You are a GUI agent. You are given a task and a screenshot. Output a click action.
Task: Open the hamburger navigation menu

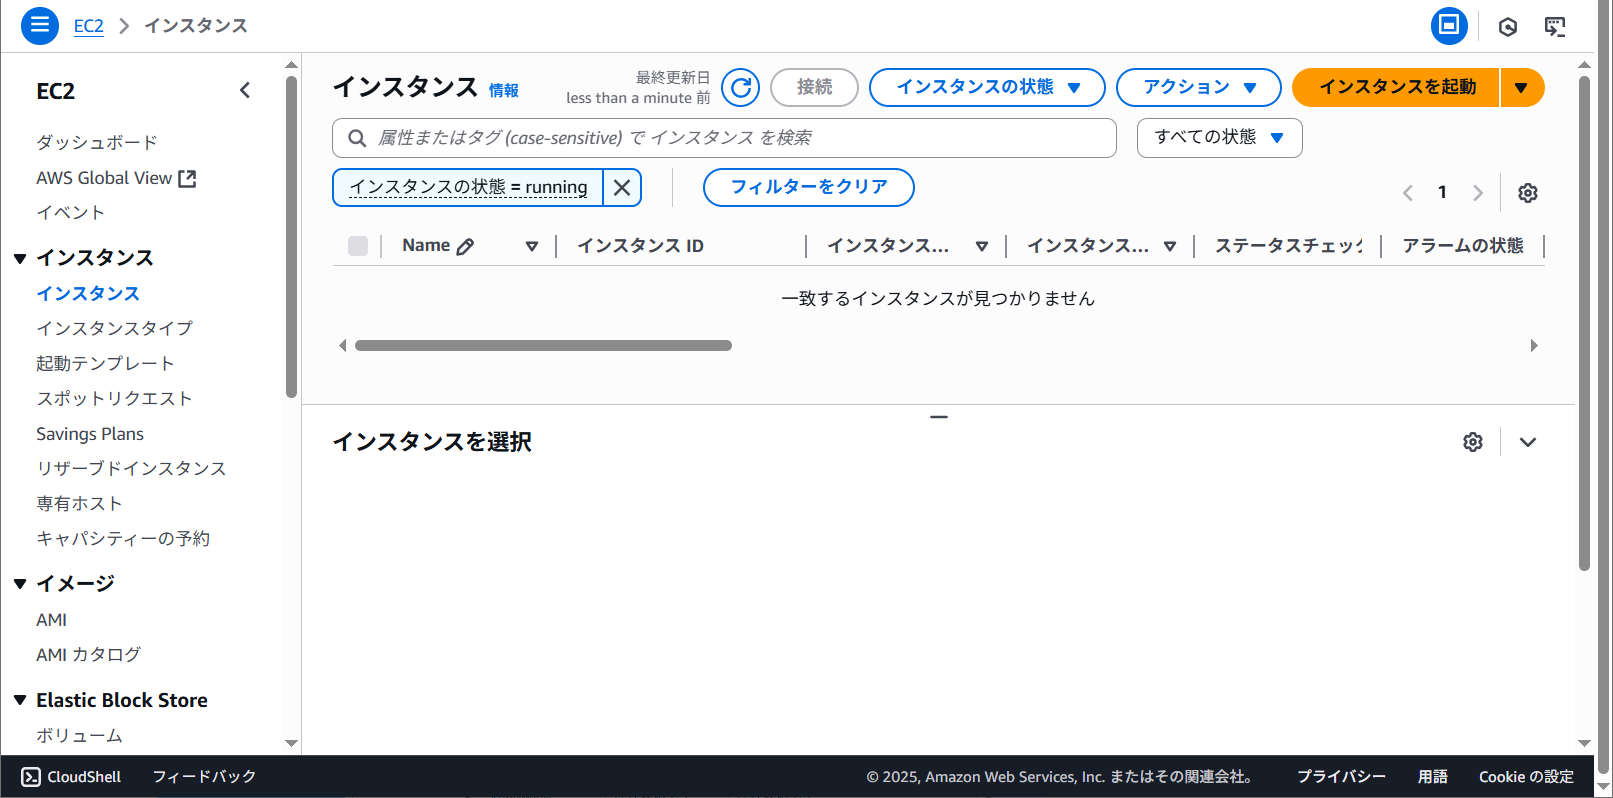[x=40, y=25]
